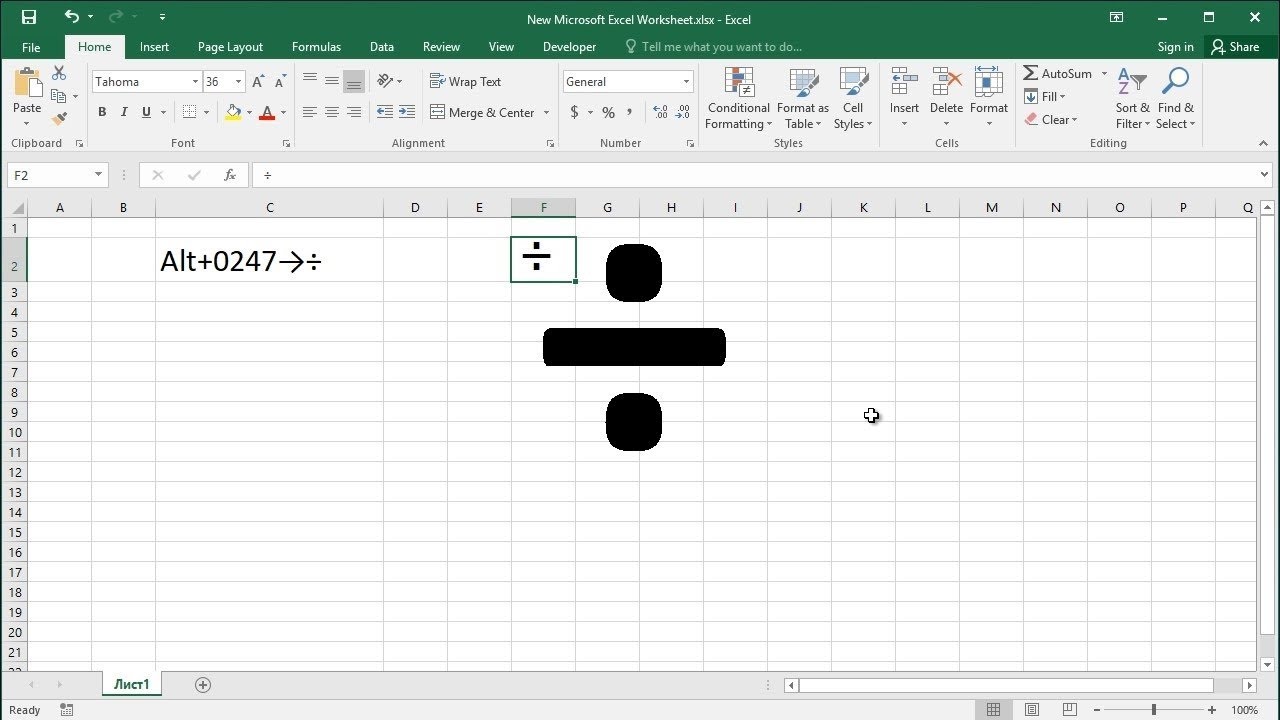This screenshot has height=720, width=1280.
Task: Click the Clear button in Editing group
Action: pyautogui.click(x=1050, y=120)
